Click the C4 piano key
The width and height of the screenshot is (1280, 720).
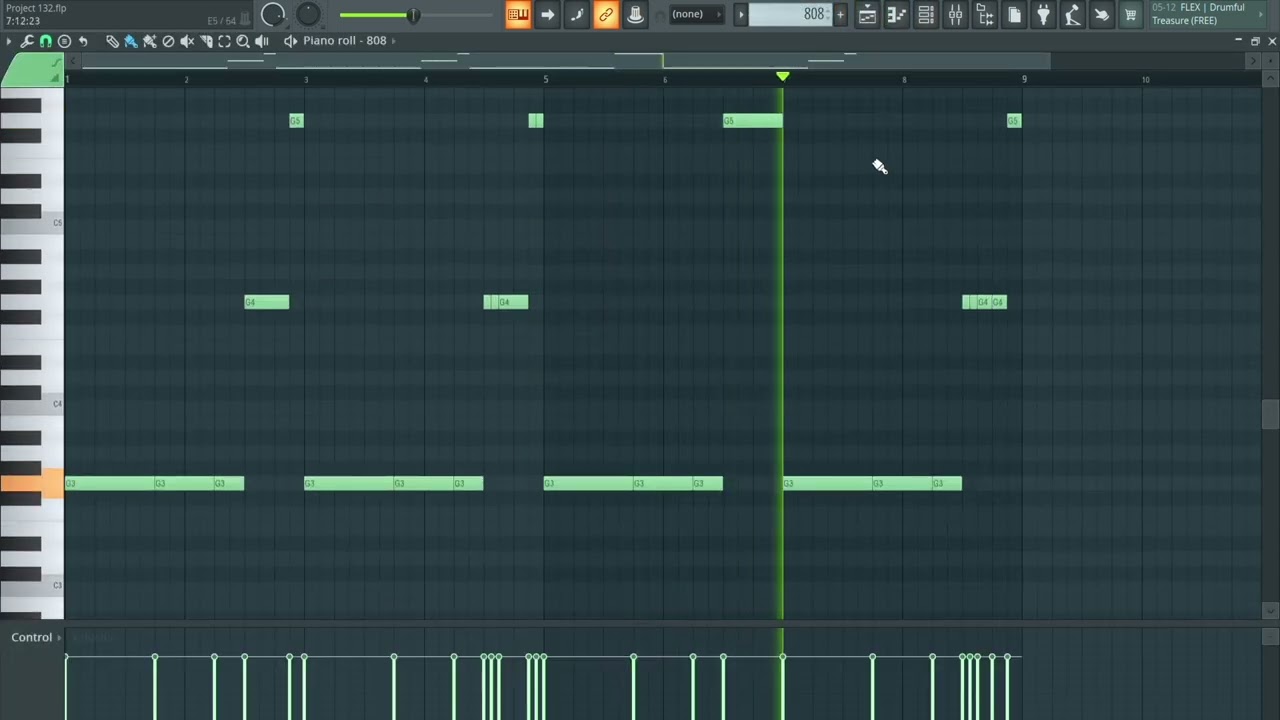[x=32, y=405]
